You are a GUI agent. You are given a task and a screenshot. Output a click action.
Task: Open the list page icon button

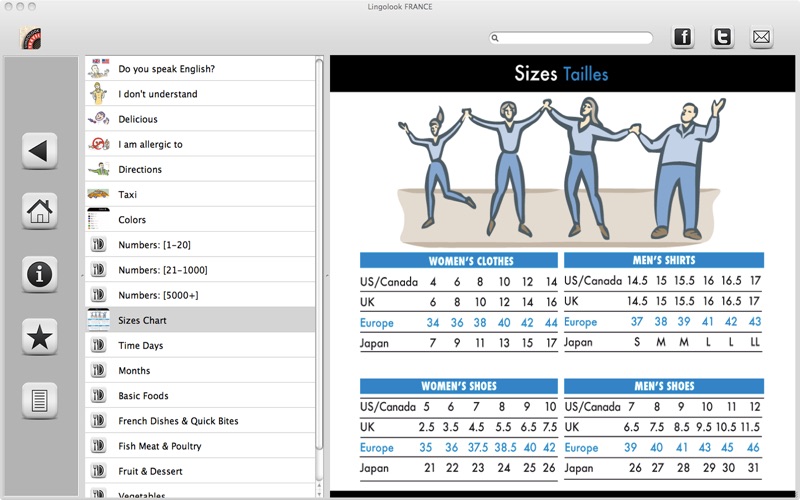pyautogui.click(x=39, y=401)
